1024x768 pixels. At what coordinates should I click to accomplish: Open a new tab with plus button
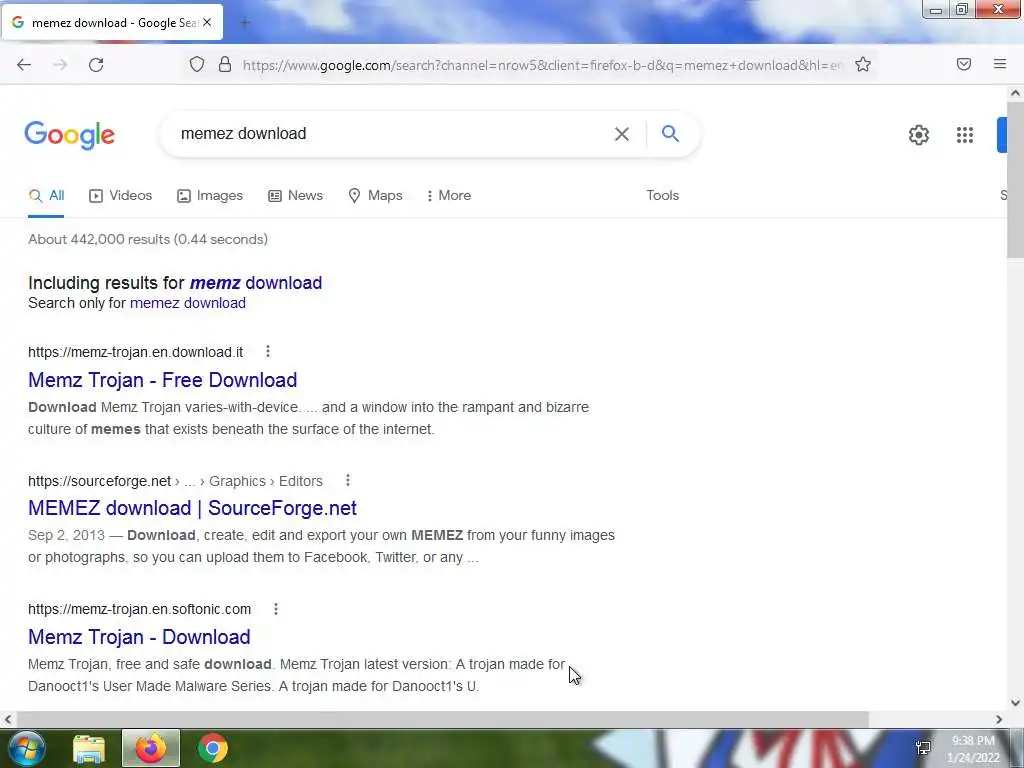tap(245, 23)
